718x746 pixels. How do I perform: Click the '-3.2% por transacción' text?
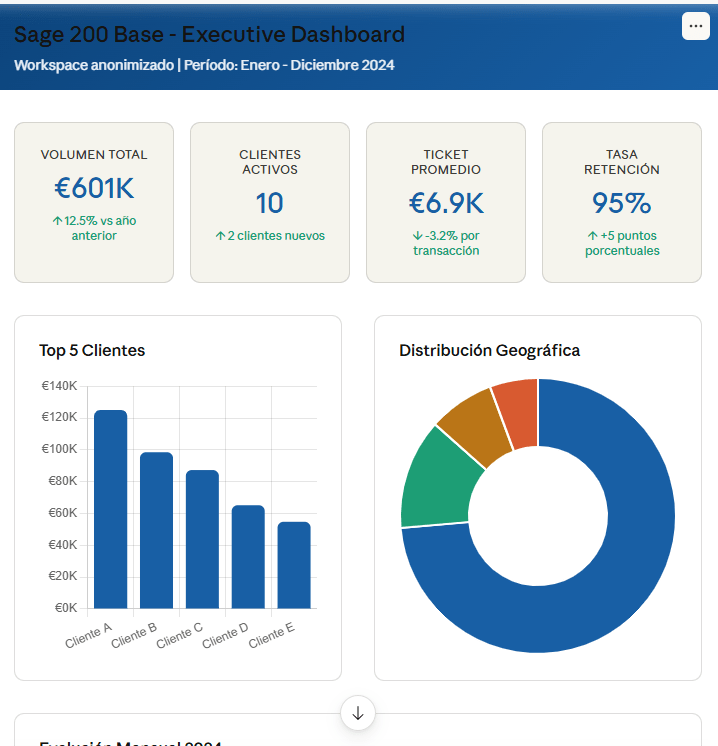pos(446,243)
